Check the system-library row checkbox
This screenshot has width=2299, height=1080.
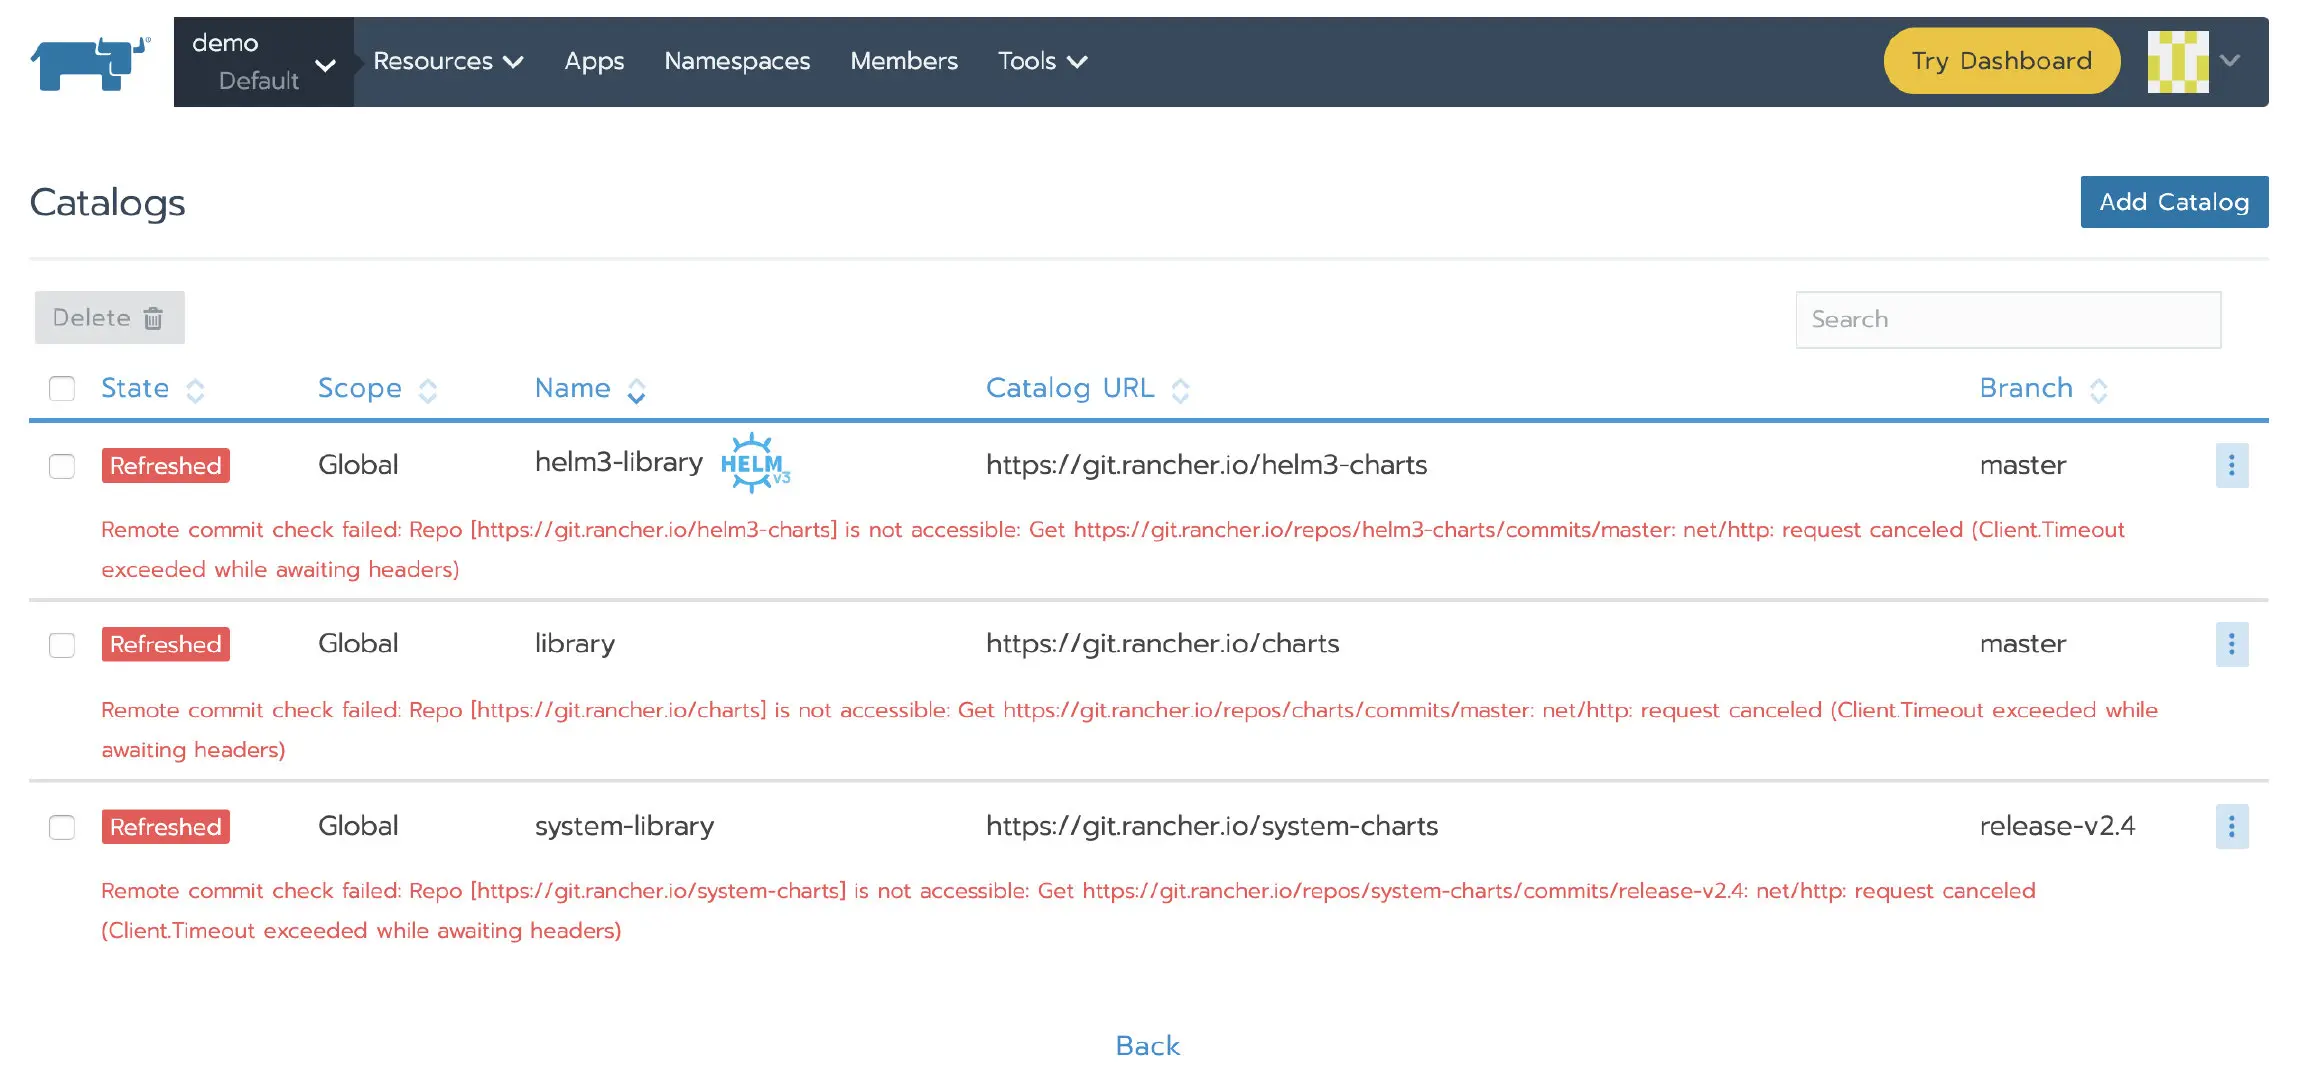click(62, 827)
